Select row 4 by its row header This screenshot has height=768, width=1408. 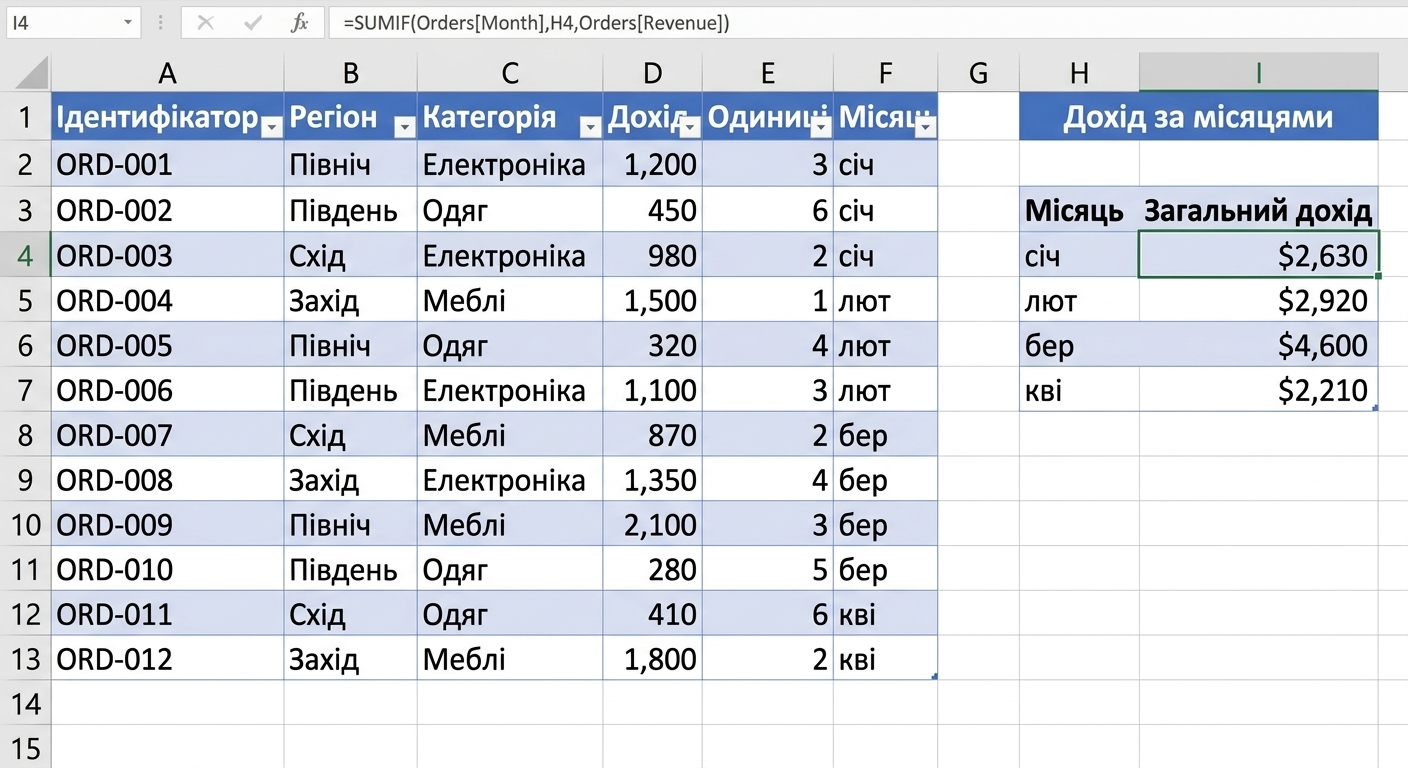coord(26,255)
